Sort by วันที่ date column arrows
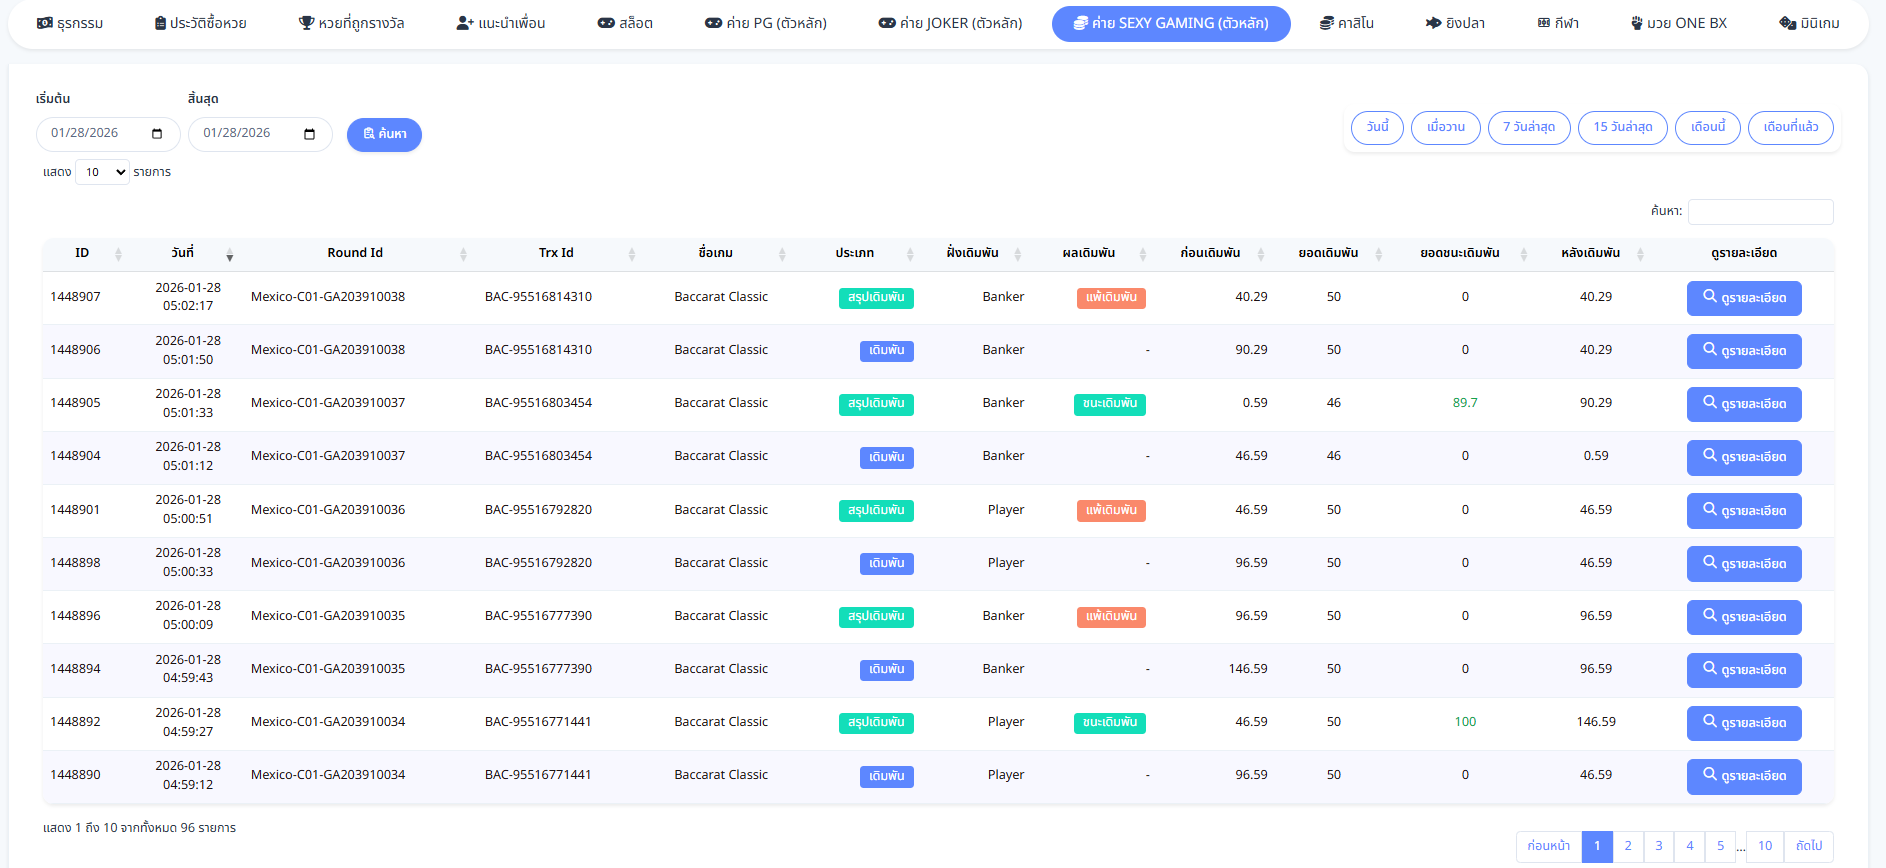This screenshot has width=1886, height=868. [229, 254]
